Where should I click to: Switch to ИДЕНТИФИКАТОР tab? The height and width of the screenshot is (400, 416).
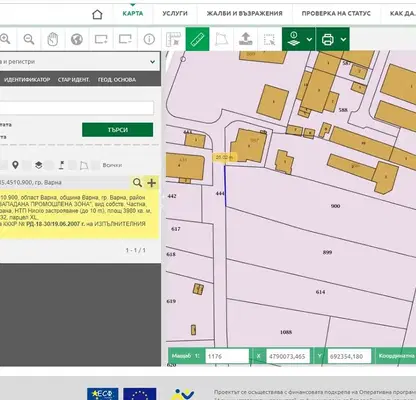27,80
